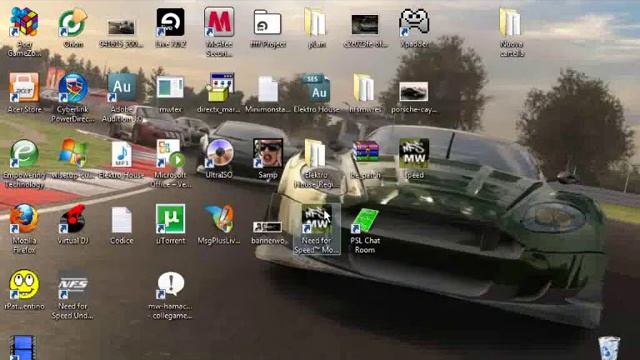640x360 pixels.
Task: Select the WinRAR archive icon
Action: (365, 152)
